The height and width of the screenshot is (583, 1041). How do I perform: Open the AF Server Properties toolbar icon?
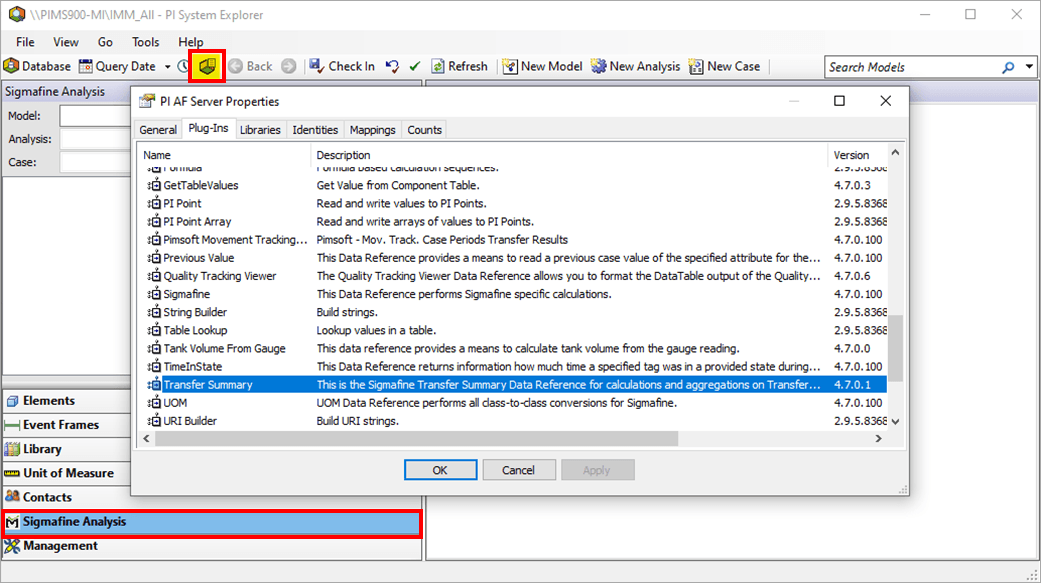tap(208, 66)
